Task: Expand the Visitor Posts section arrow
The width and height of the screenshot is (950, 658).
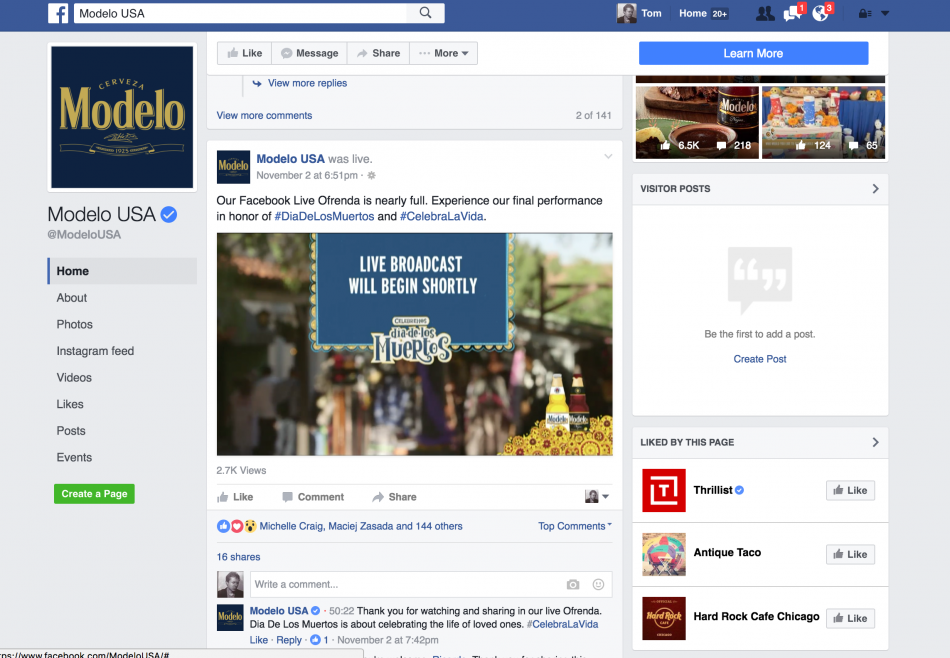Action: [x=875, y=188]
